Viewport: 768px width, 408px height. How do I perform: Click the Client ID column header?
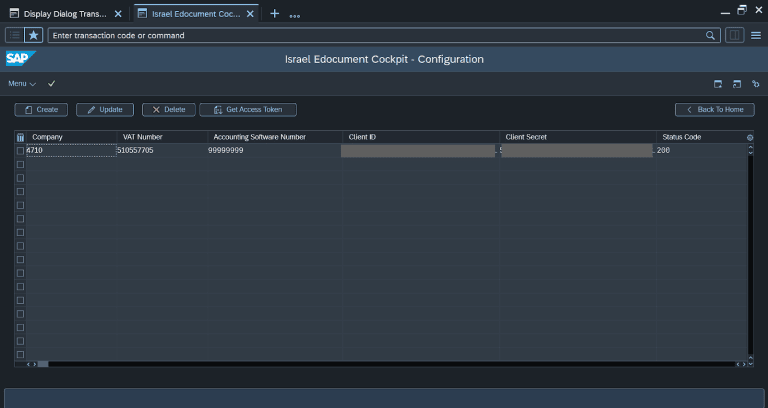421,137
